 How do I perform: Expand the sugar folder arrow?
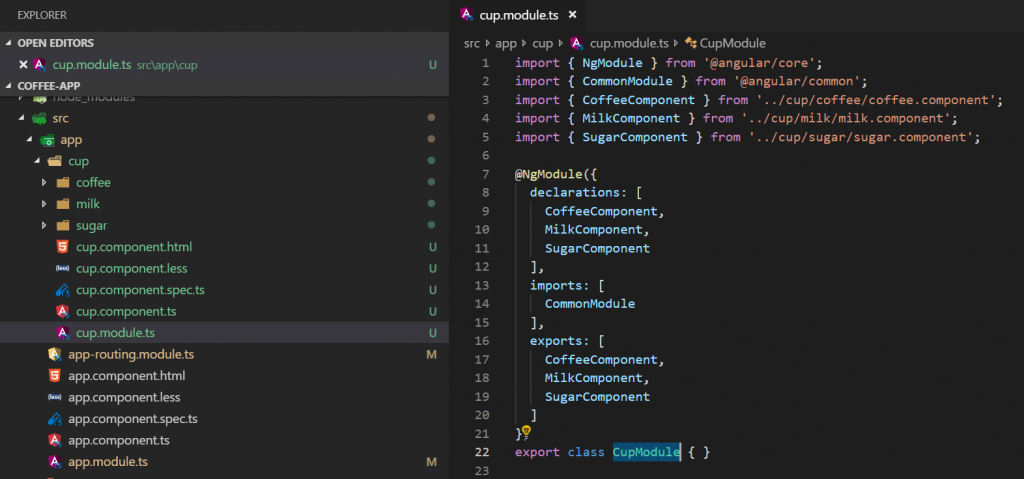44,225
